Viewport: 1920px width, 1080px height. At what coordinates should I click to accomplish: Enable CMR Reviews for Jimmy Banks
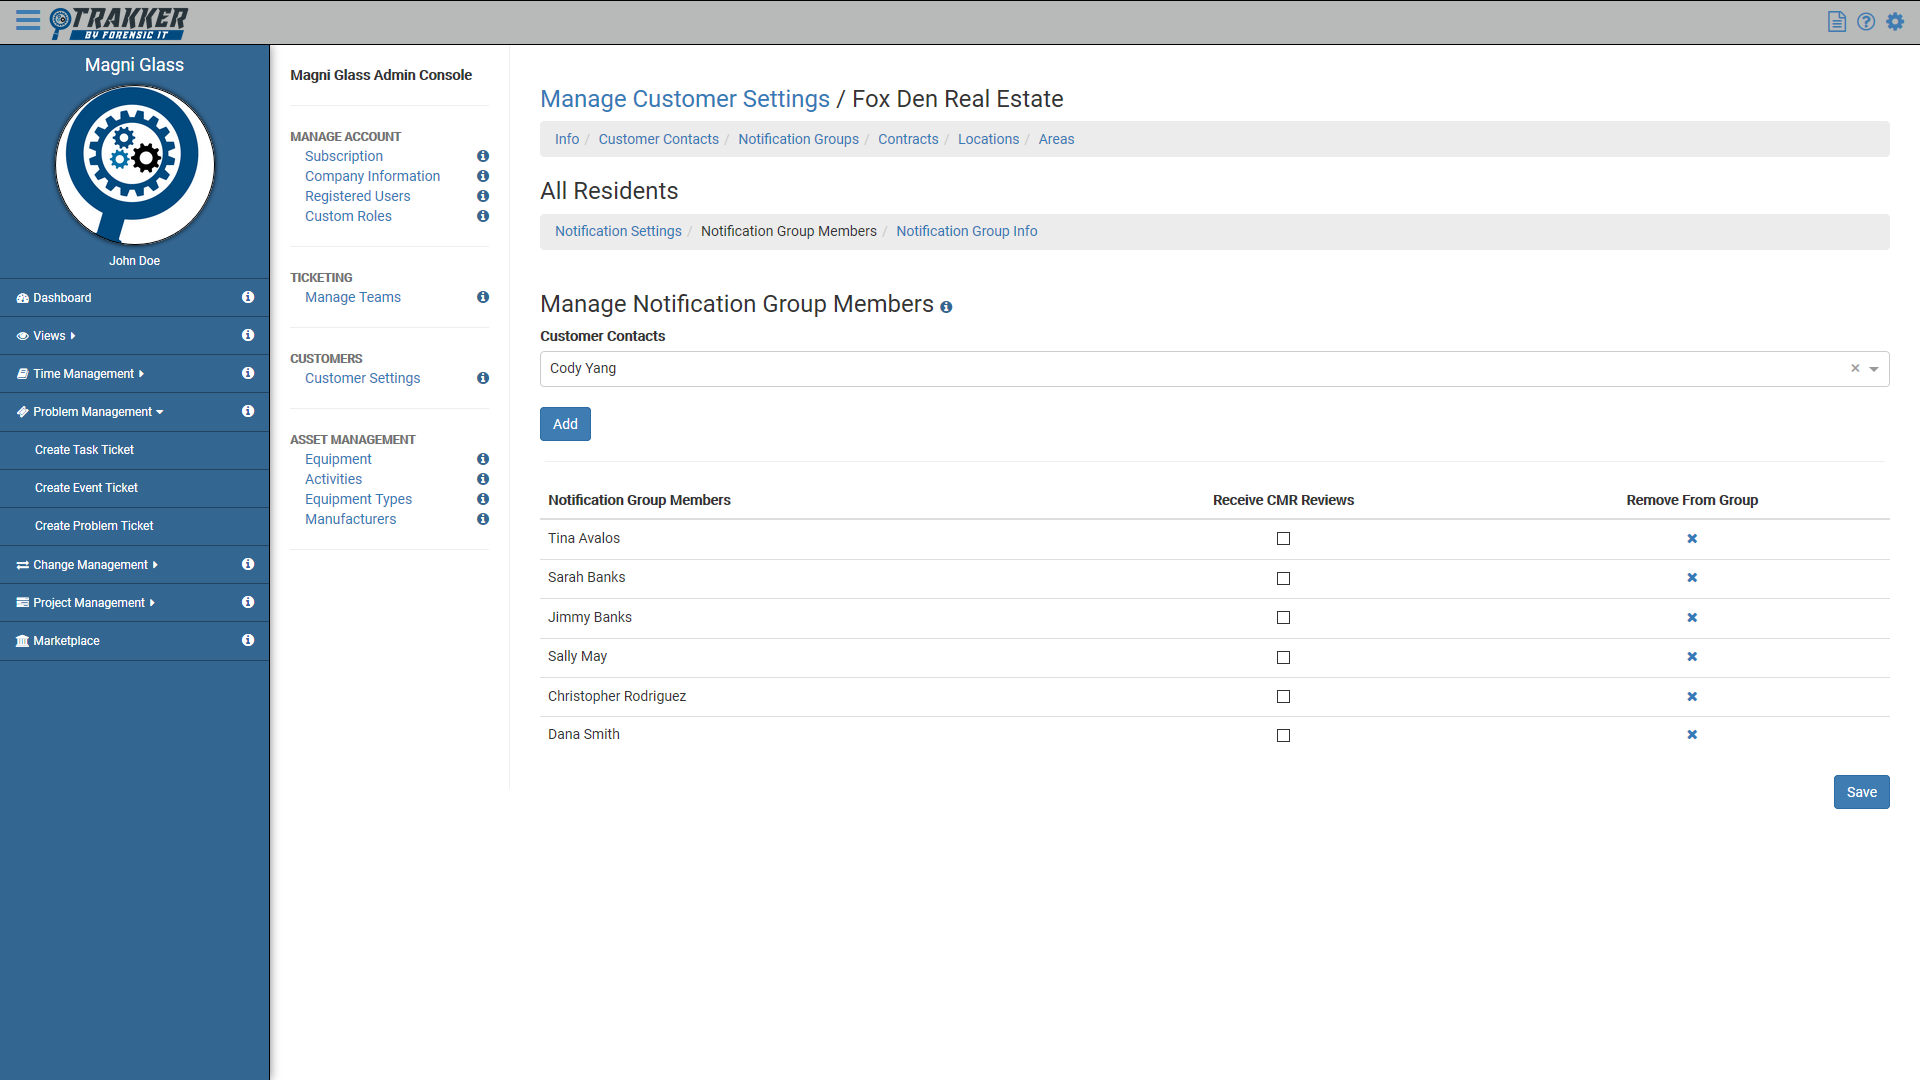pos(1283,618)
